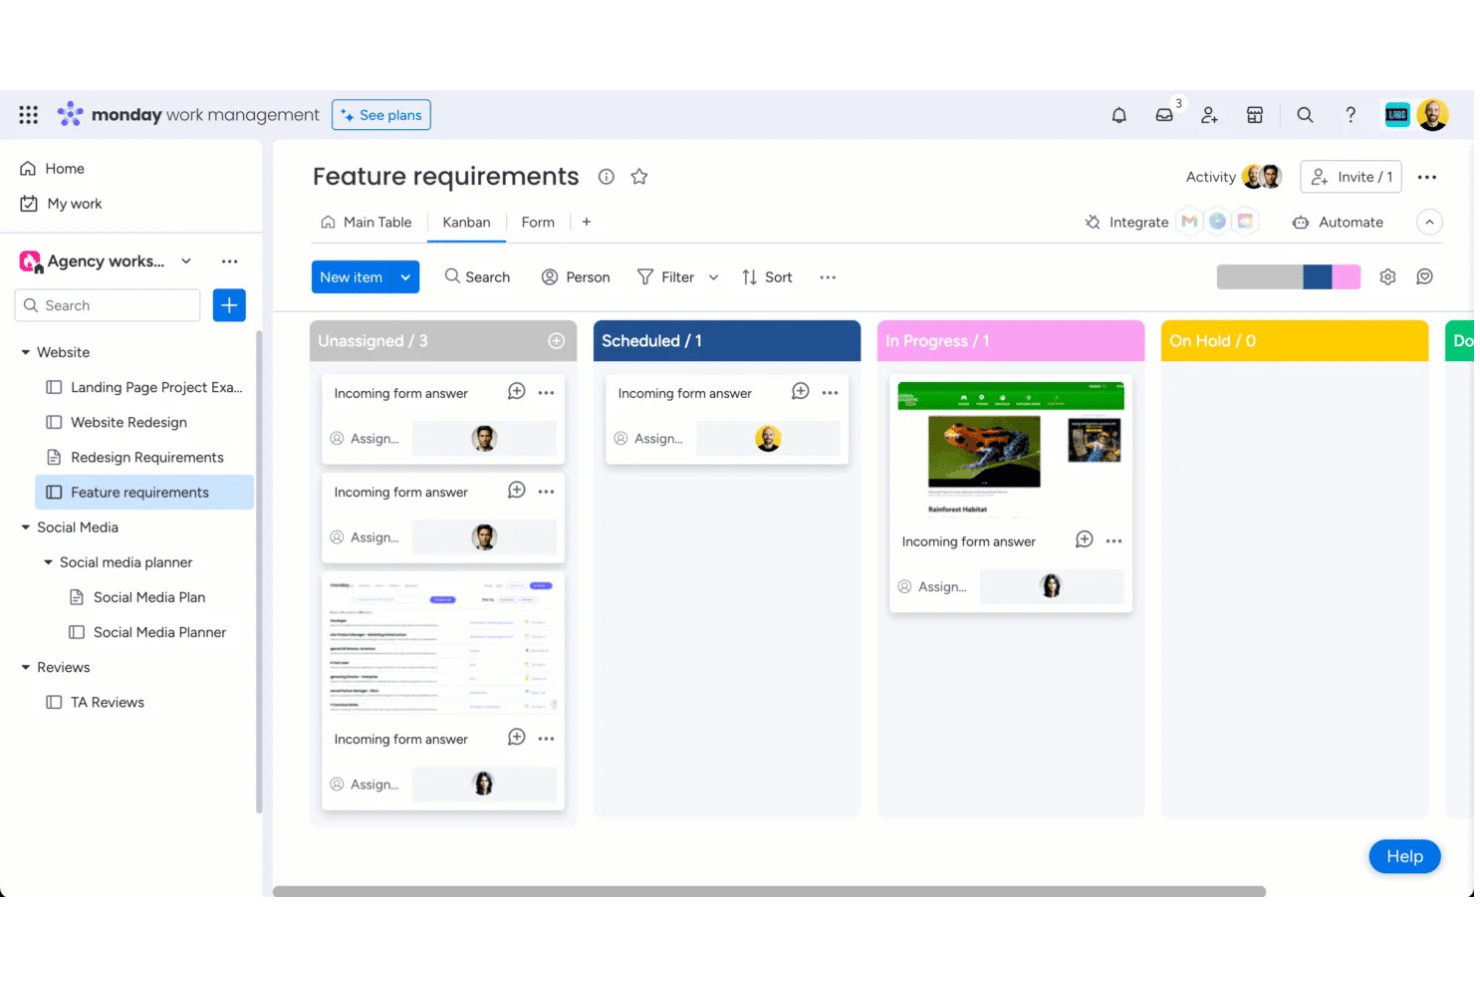Viewport: 1480px width, 987px height.
Task: Click the Person filter
Action: click(x=575, y=277)
